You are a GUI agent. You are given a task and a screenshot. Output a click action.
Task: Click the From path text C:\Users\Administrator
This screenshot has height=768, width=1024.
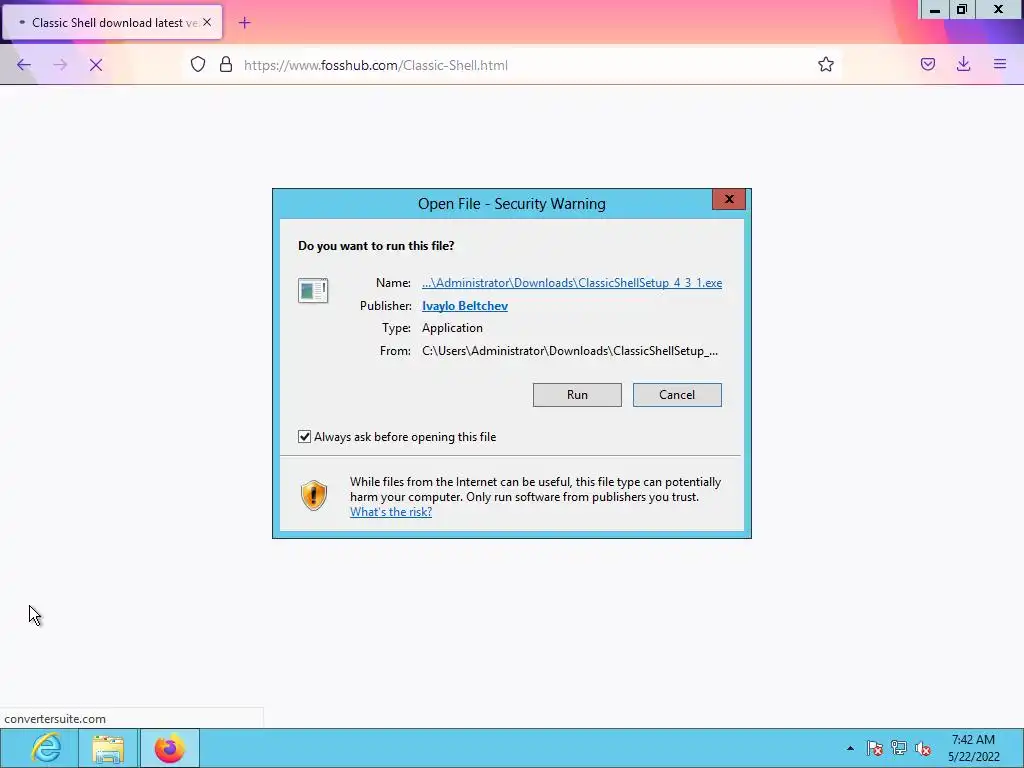coord(570,351)
